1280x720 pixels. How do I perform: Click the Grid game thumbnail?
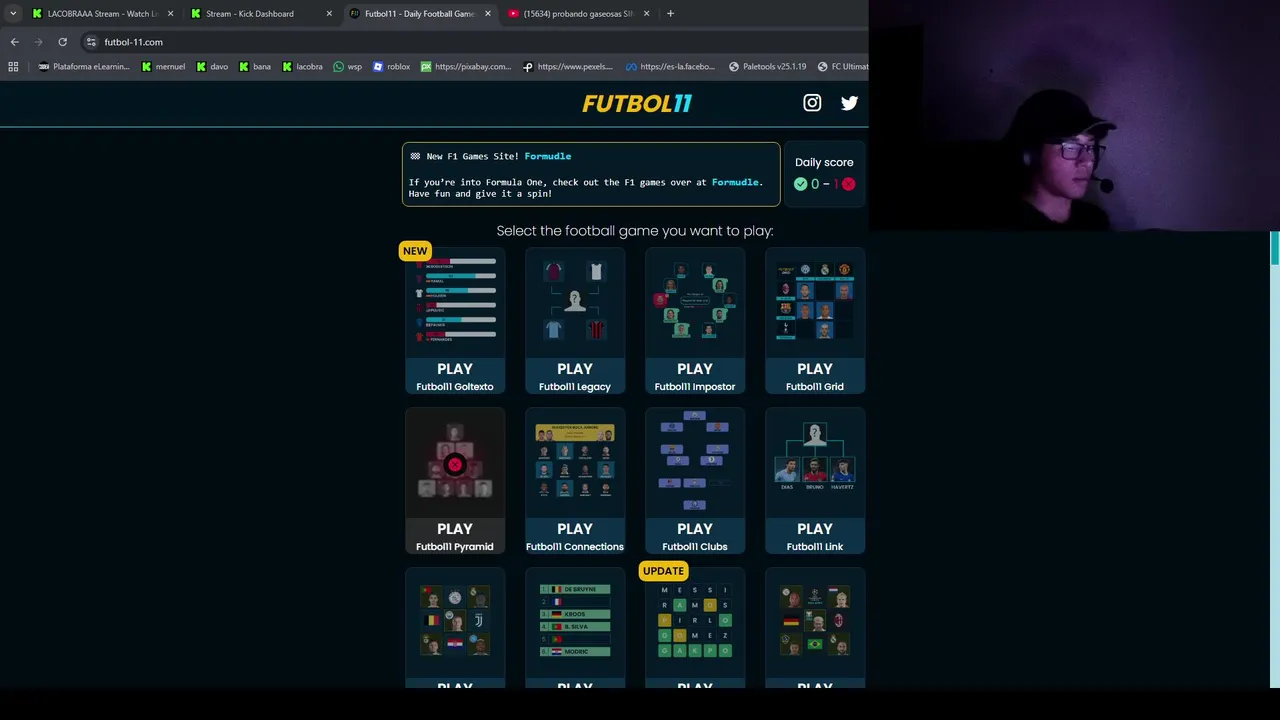(x=815, y=301)
